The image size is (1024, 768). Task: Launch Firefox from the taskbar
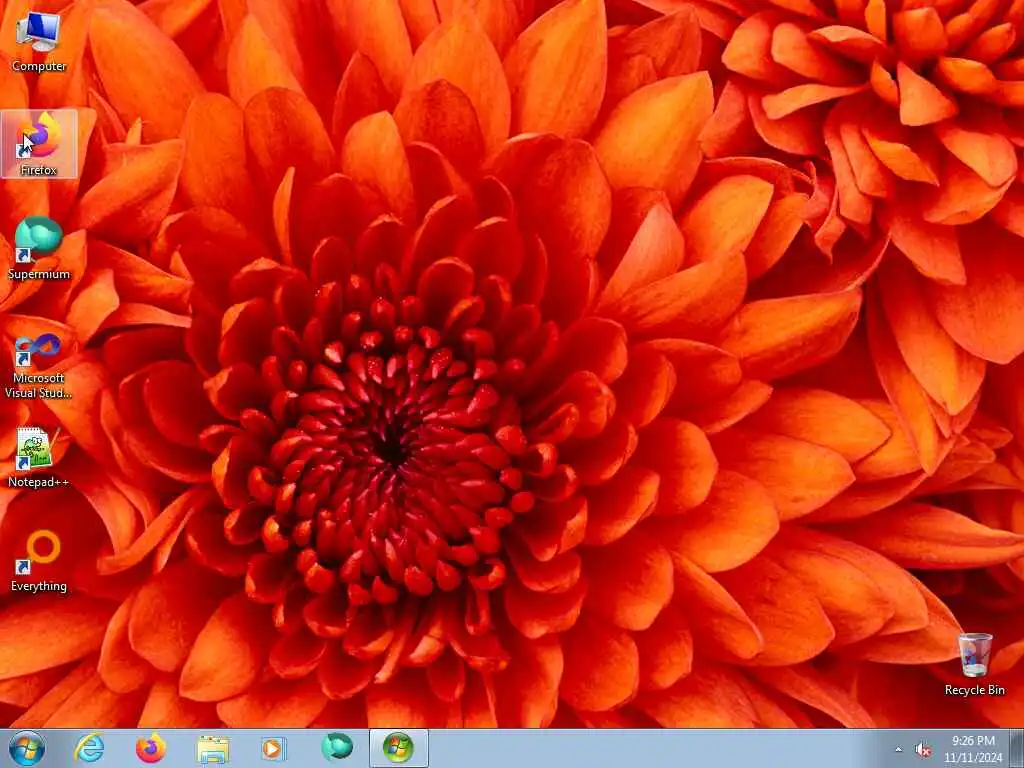pos(151,748)
